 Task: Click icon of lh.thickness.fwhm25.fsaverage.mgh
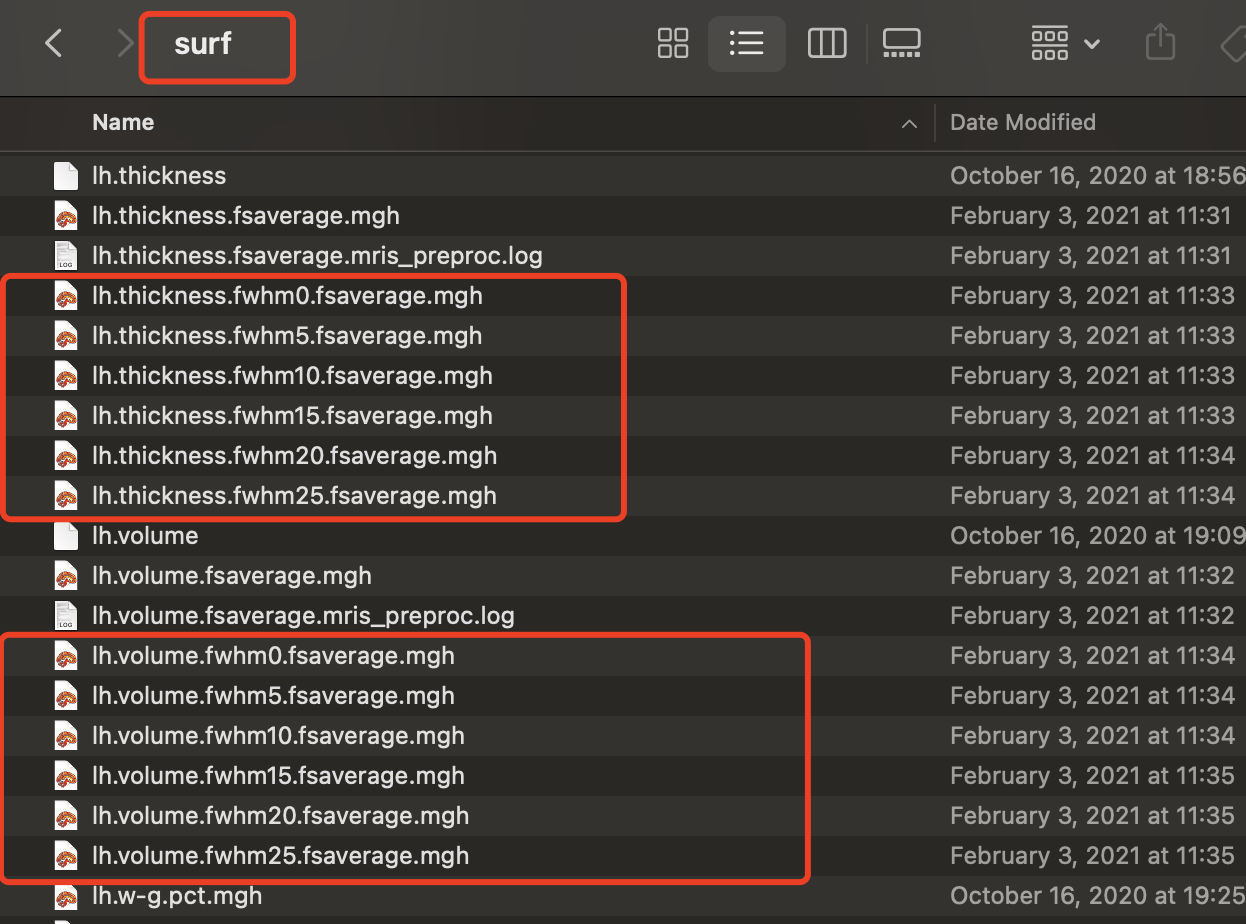[x=66, y=496]
